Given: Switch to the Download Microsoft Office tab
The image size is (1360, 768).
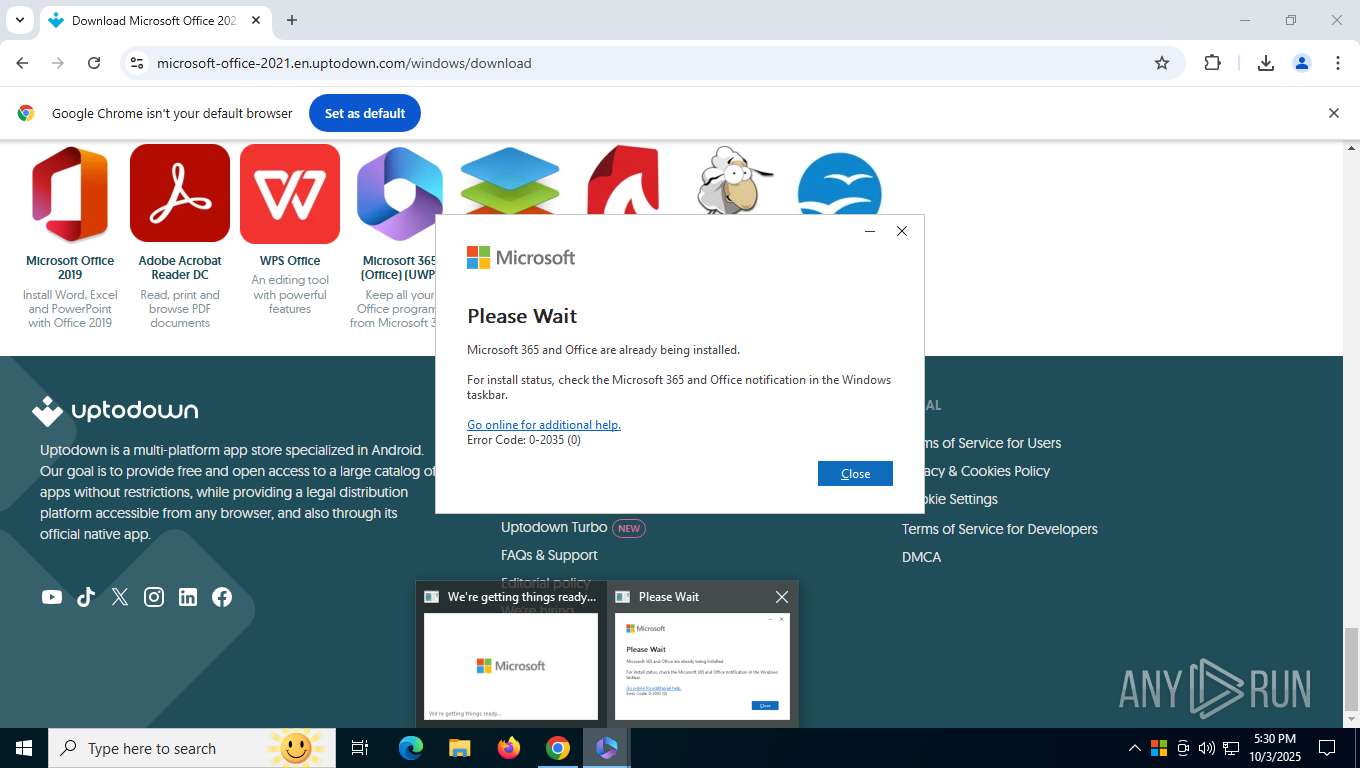Looking at the screenshot, I should [155, 20].
